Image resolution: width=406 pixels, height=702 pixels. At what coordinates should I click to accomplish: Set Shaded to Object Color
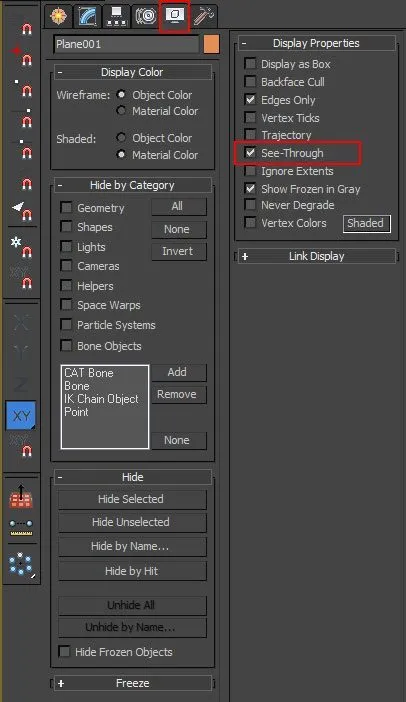click(121, 138)
